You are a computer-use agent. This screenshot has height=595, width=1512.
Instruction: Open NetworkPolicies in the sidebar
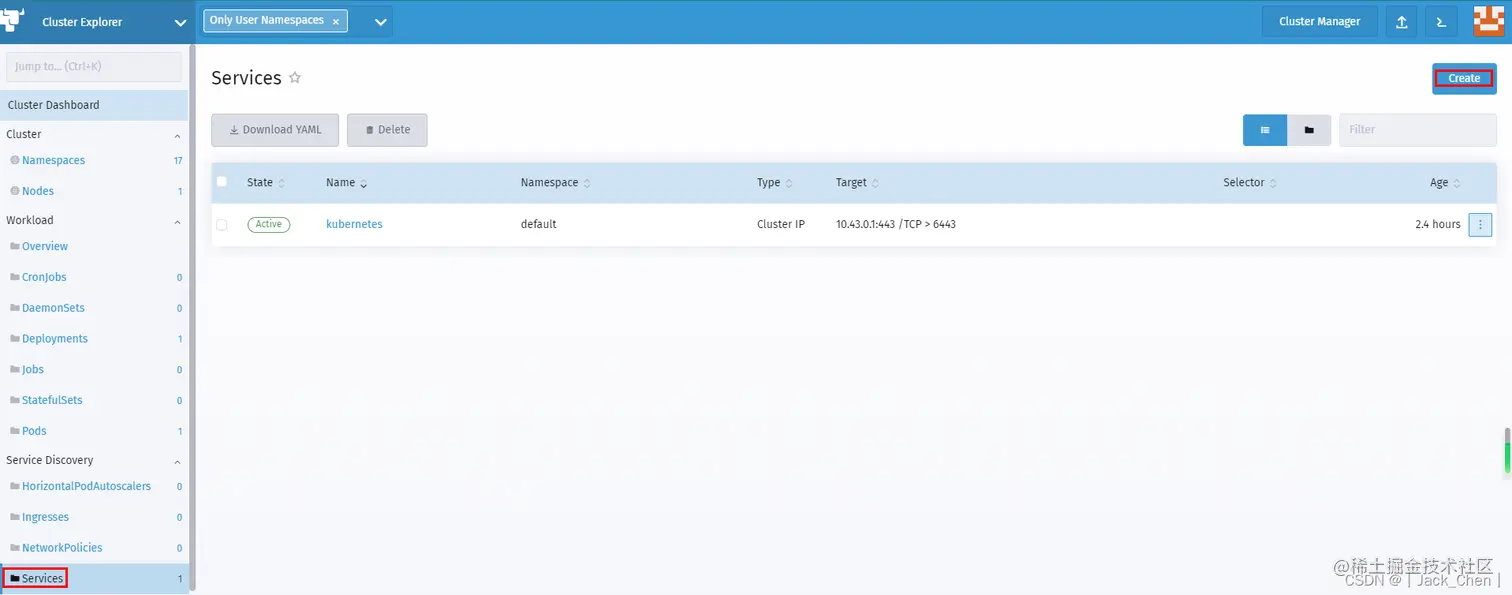(62, 548)
